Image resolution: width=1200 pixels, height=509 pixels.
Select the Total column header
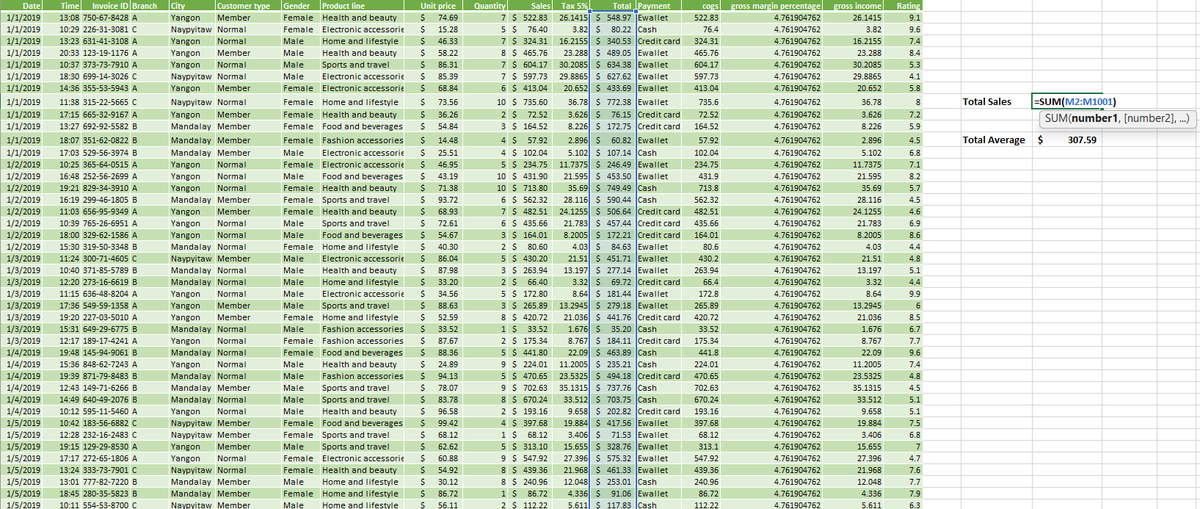[x=614, y=7]
